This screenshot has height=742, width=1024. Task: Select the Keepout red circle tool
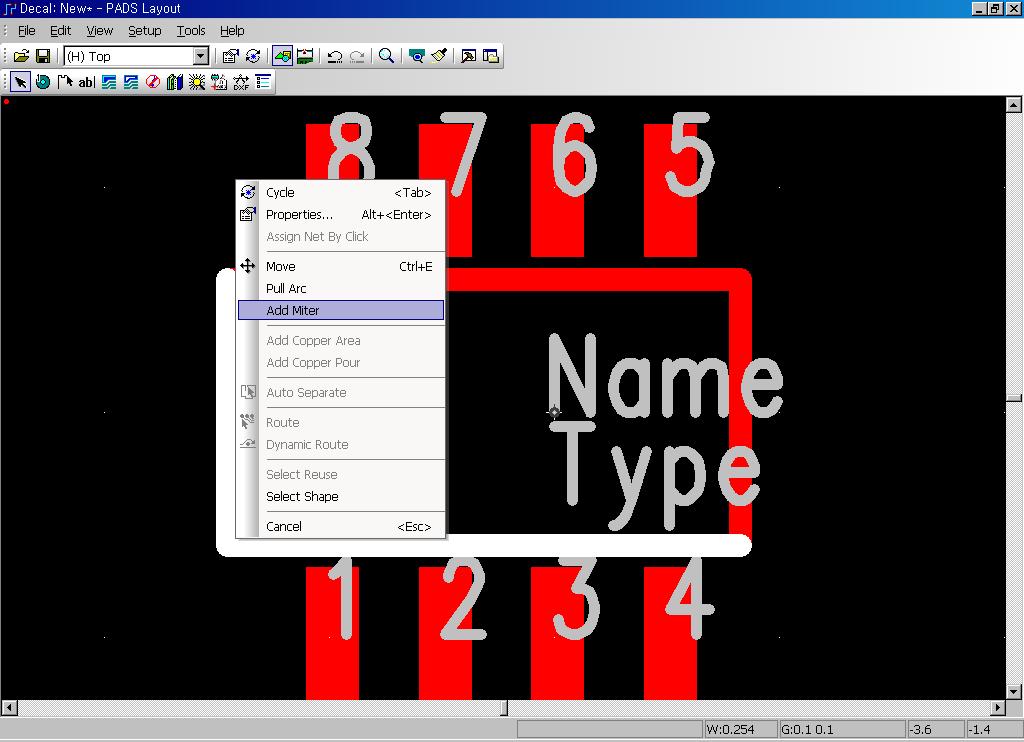pyautogui.click(x=153, y=82)
